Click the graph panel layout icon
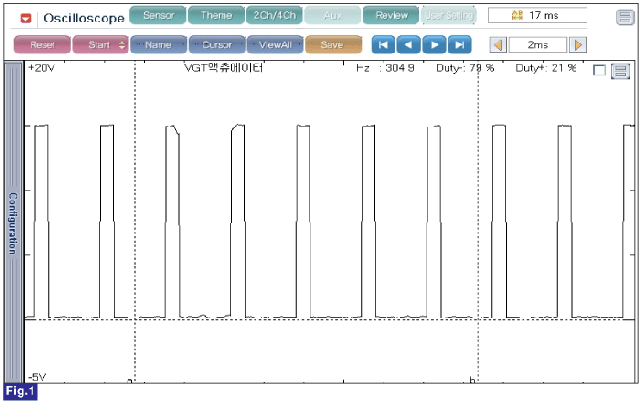 point(620,71)
